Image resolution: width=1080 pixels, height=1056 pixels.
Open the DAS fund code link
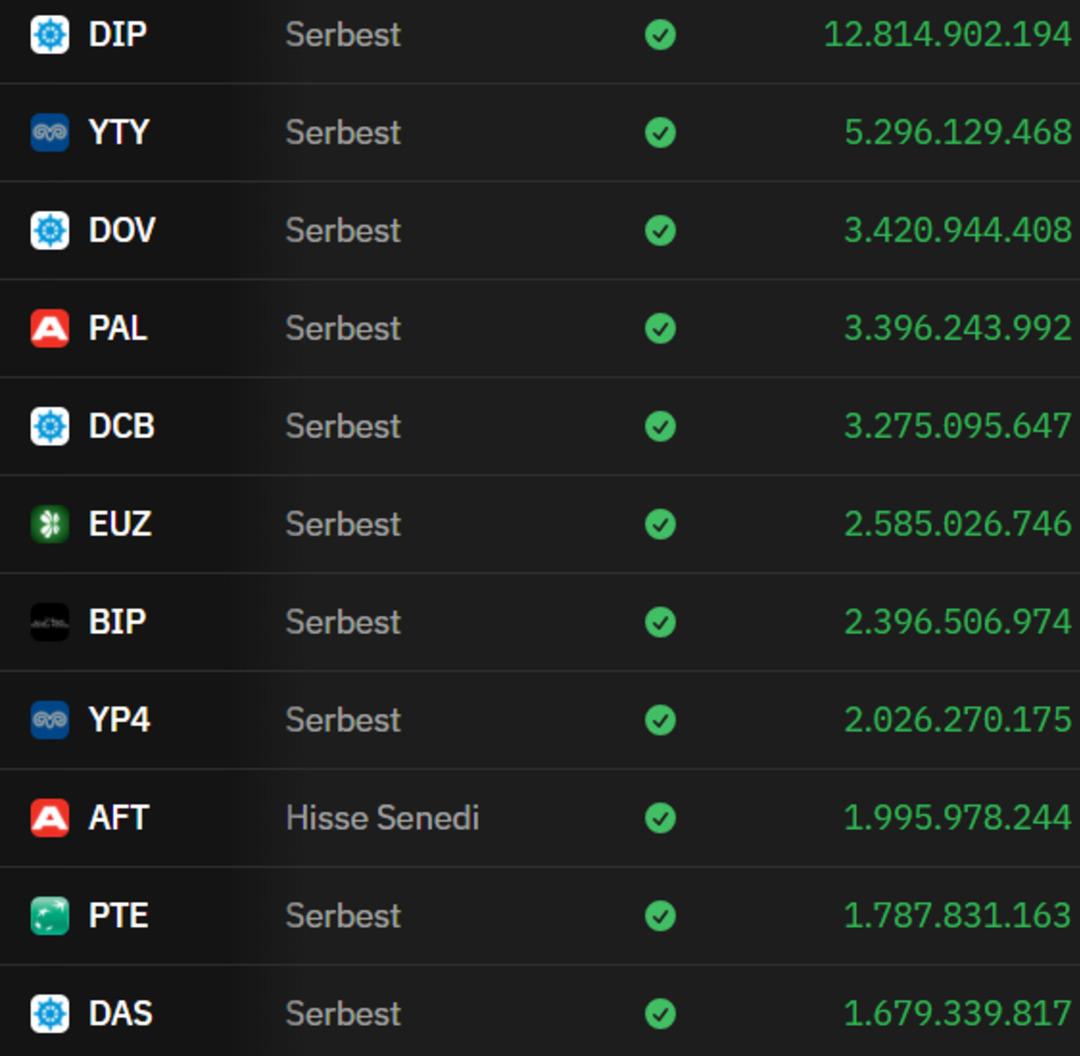[x=121, y=1014]
